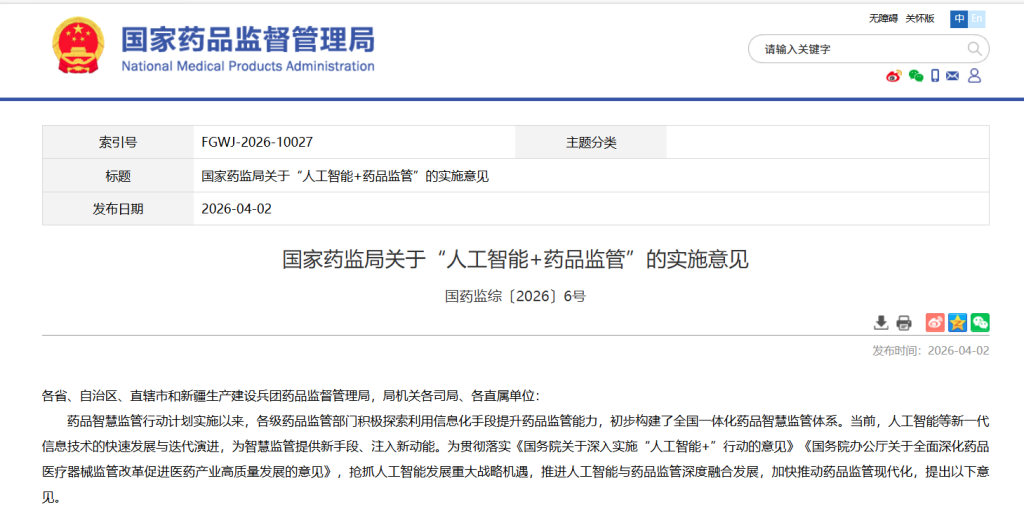Click the mobile phone icon in header
1024x509 pixels.
[x=935, y=76]
